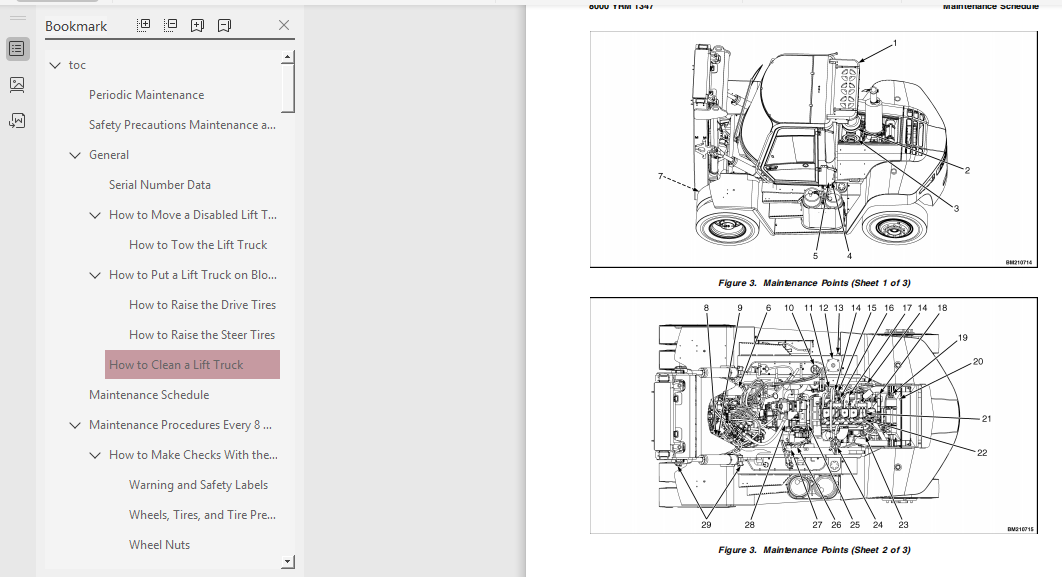
Task: Click the General bookmark label
Action: pyautogui.click(x=108, y=155)
